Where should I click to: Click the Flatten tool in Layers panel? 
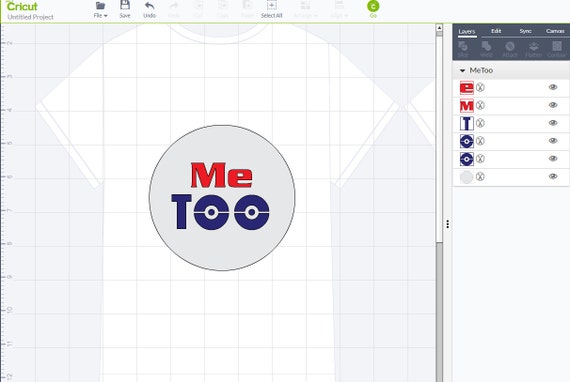(534, 49)
